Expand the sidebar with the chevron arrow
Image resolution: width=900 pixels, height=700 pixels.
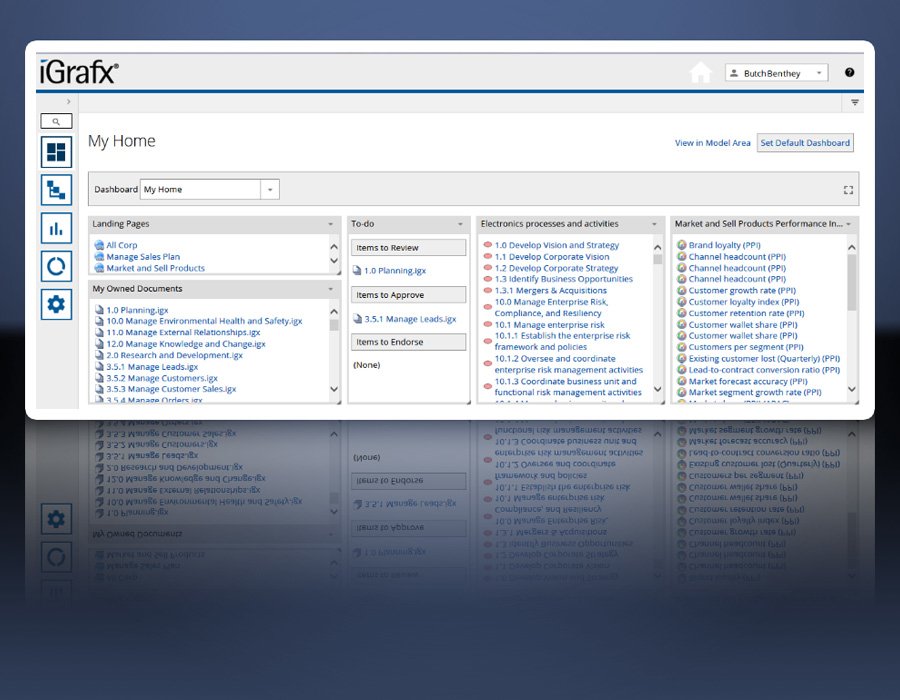click(68, 102)
